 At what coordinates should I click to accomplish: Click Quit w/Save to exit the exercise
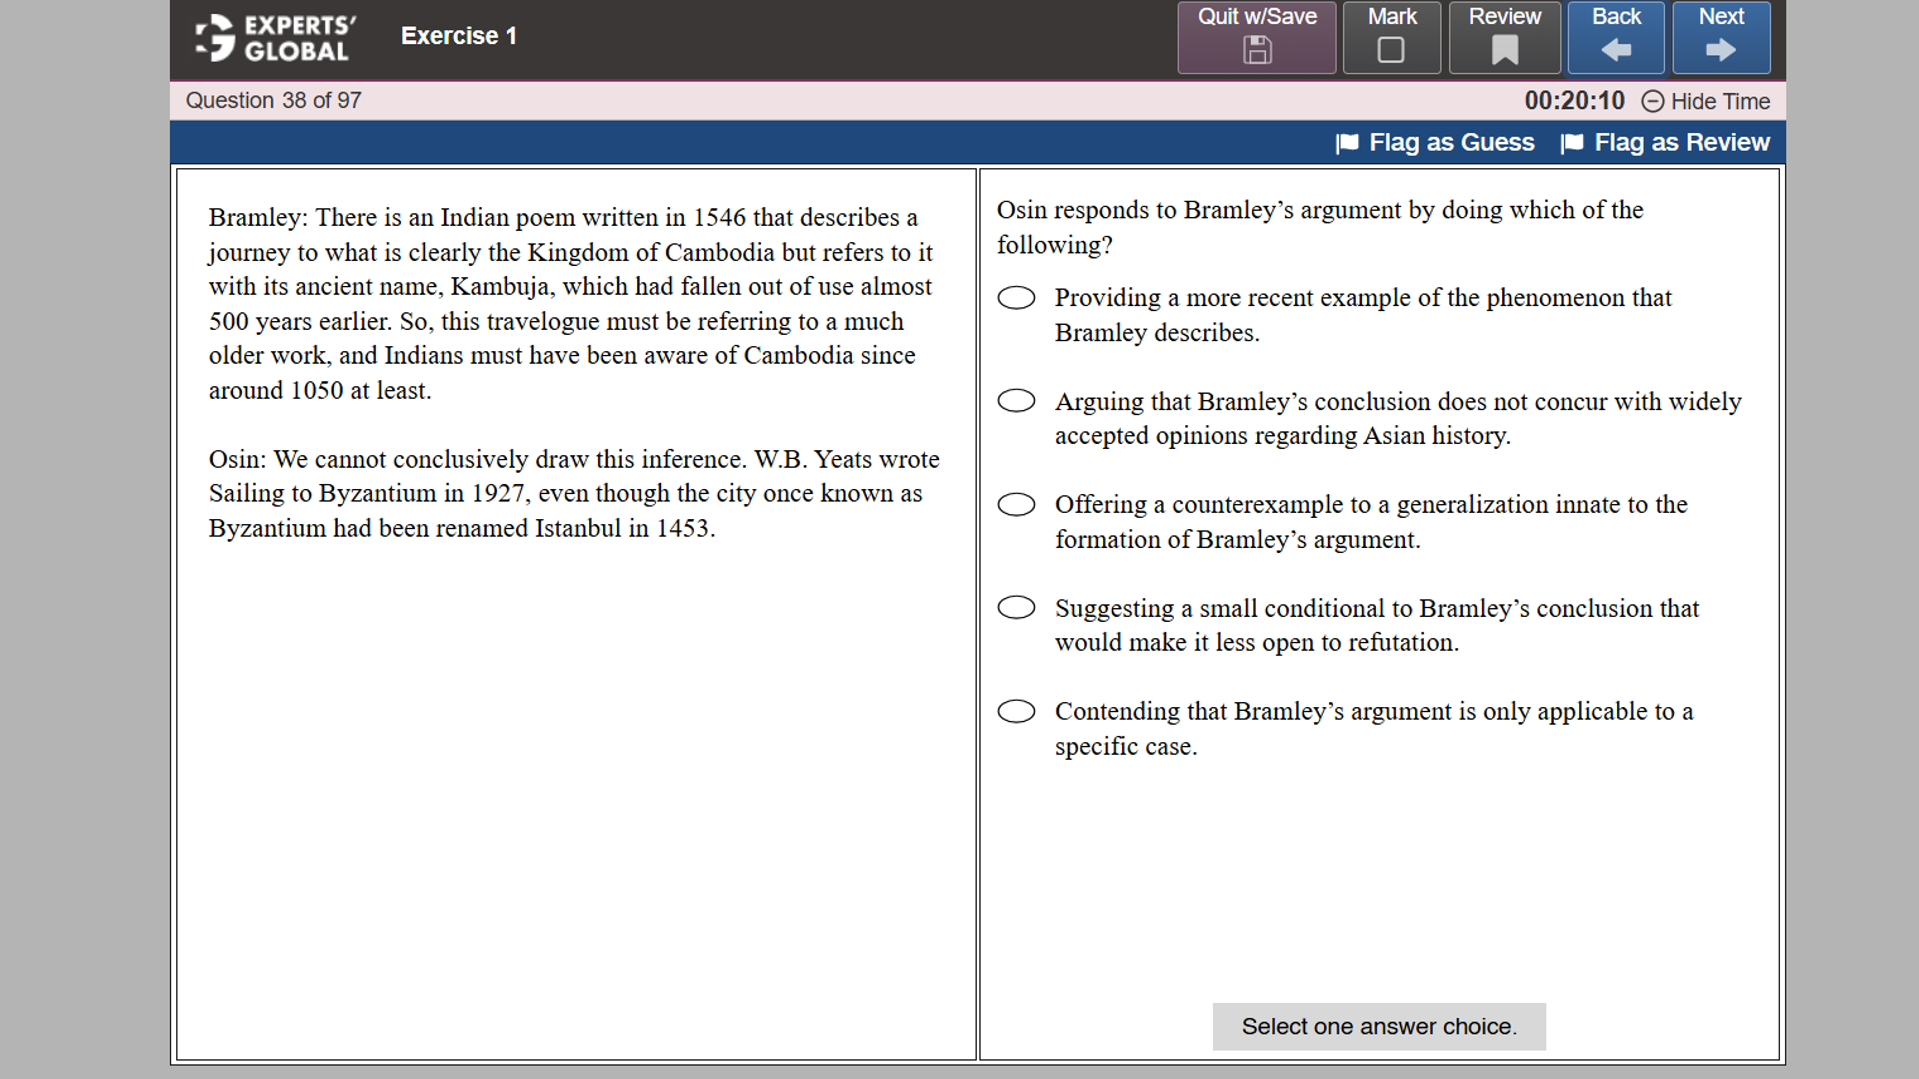pos(1256,37)
